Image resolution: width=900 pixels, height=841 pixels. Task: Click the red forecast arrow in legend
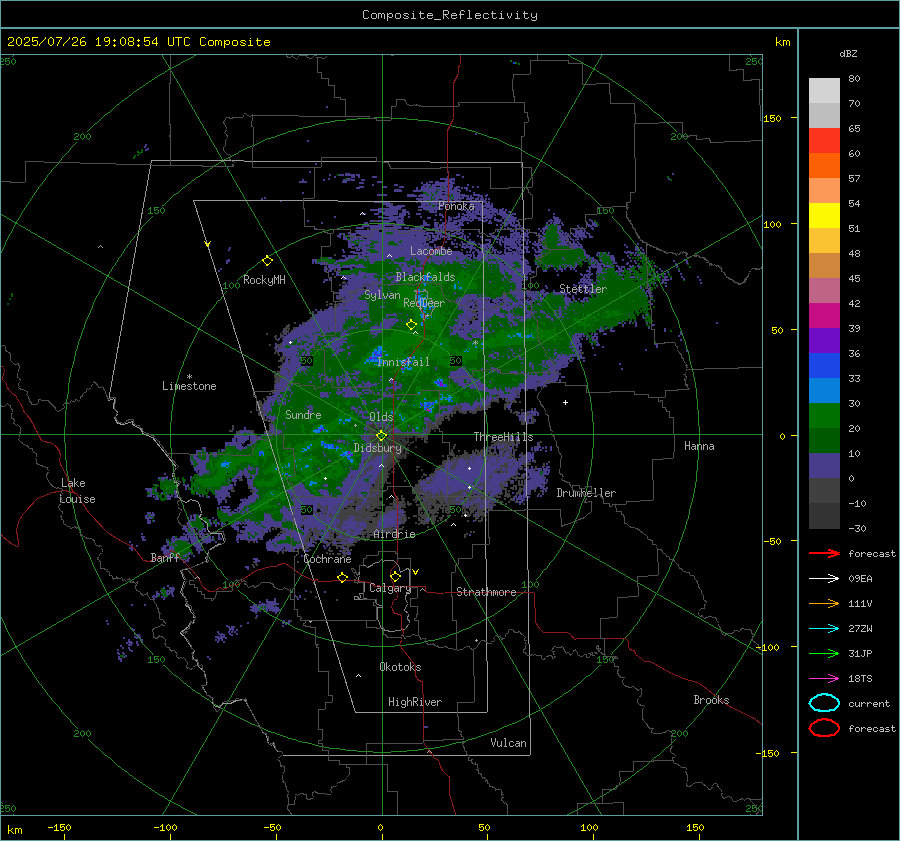[824, 553]
